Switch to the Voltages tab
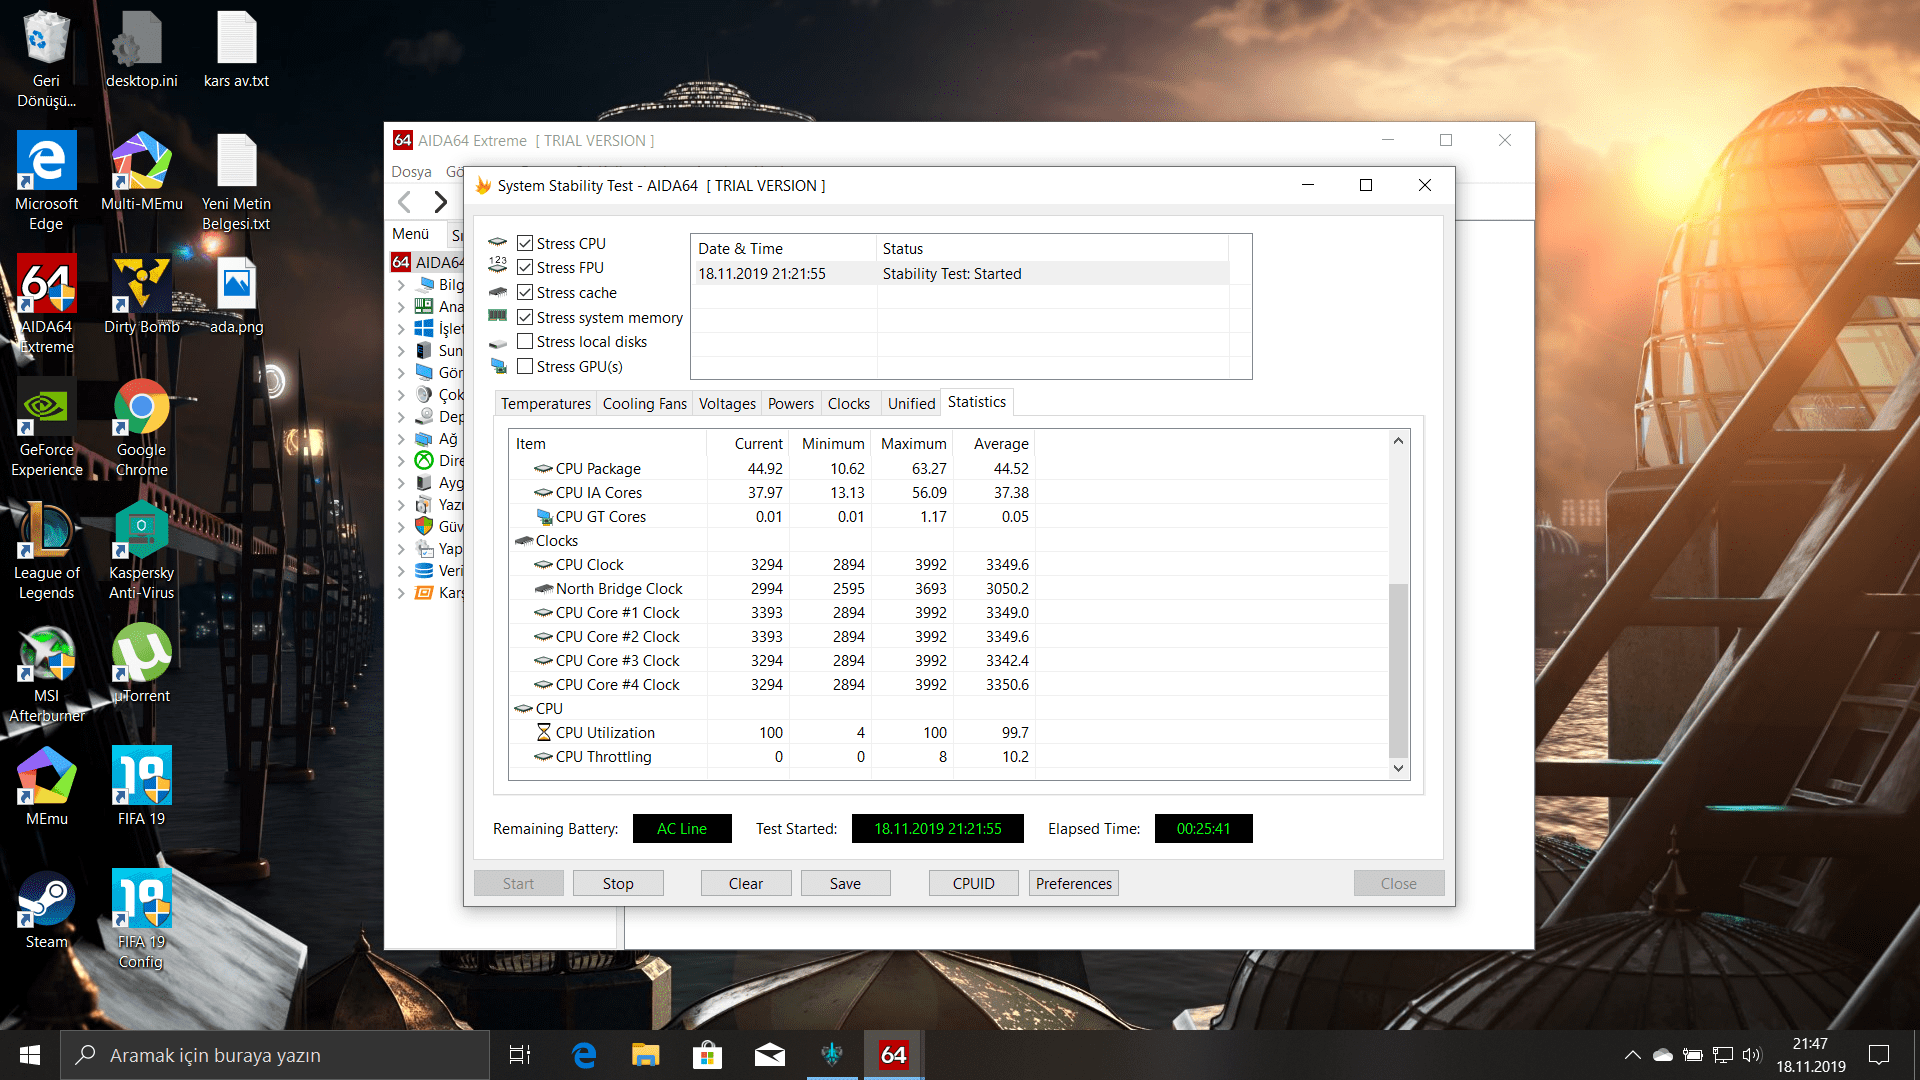Image resolution: width=1920 pixels, height=1080 pixels. coord(727,403)
